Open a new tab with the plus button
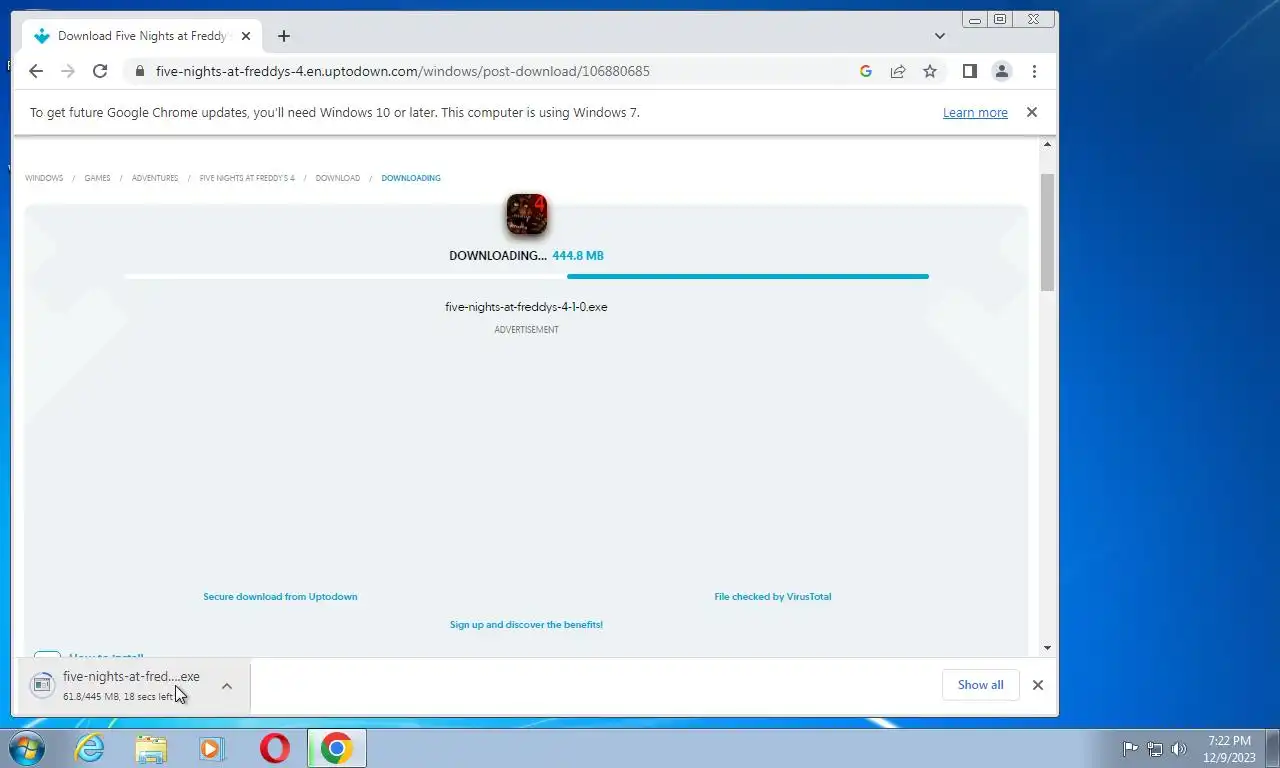 point(284,36)
